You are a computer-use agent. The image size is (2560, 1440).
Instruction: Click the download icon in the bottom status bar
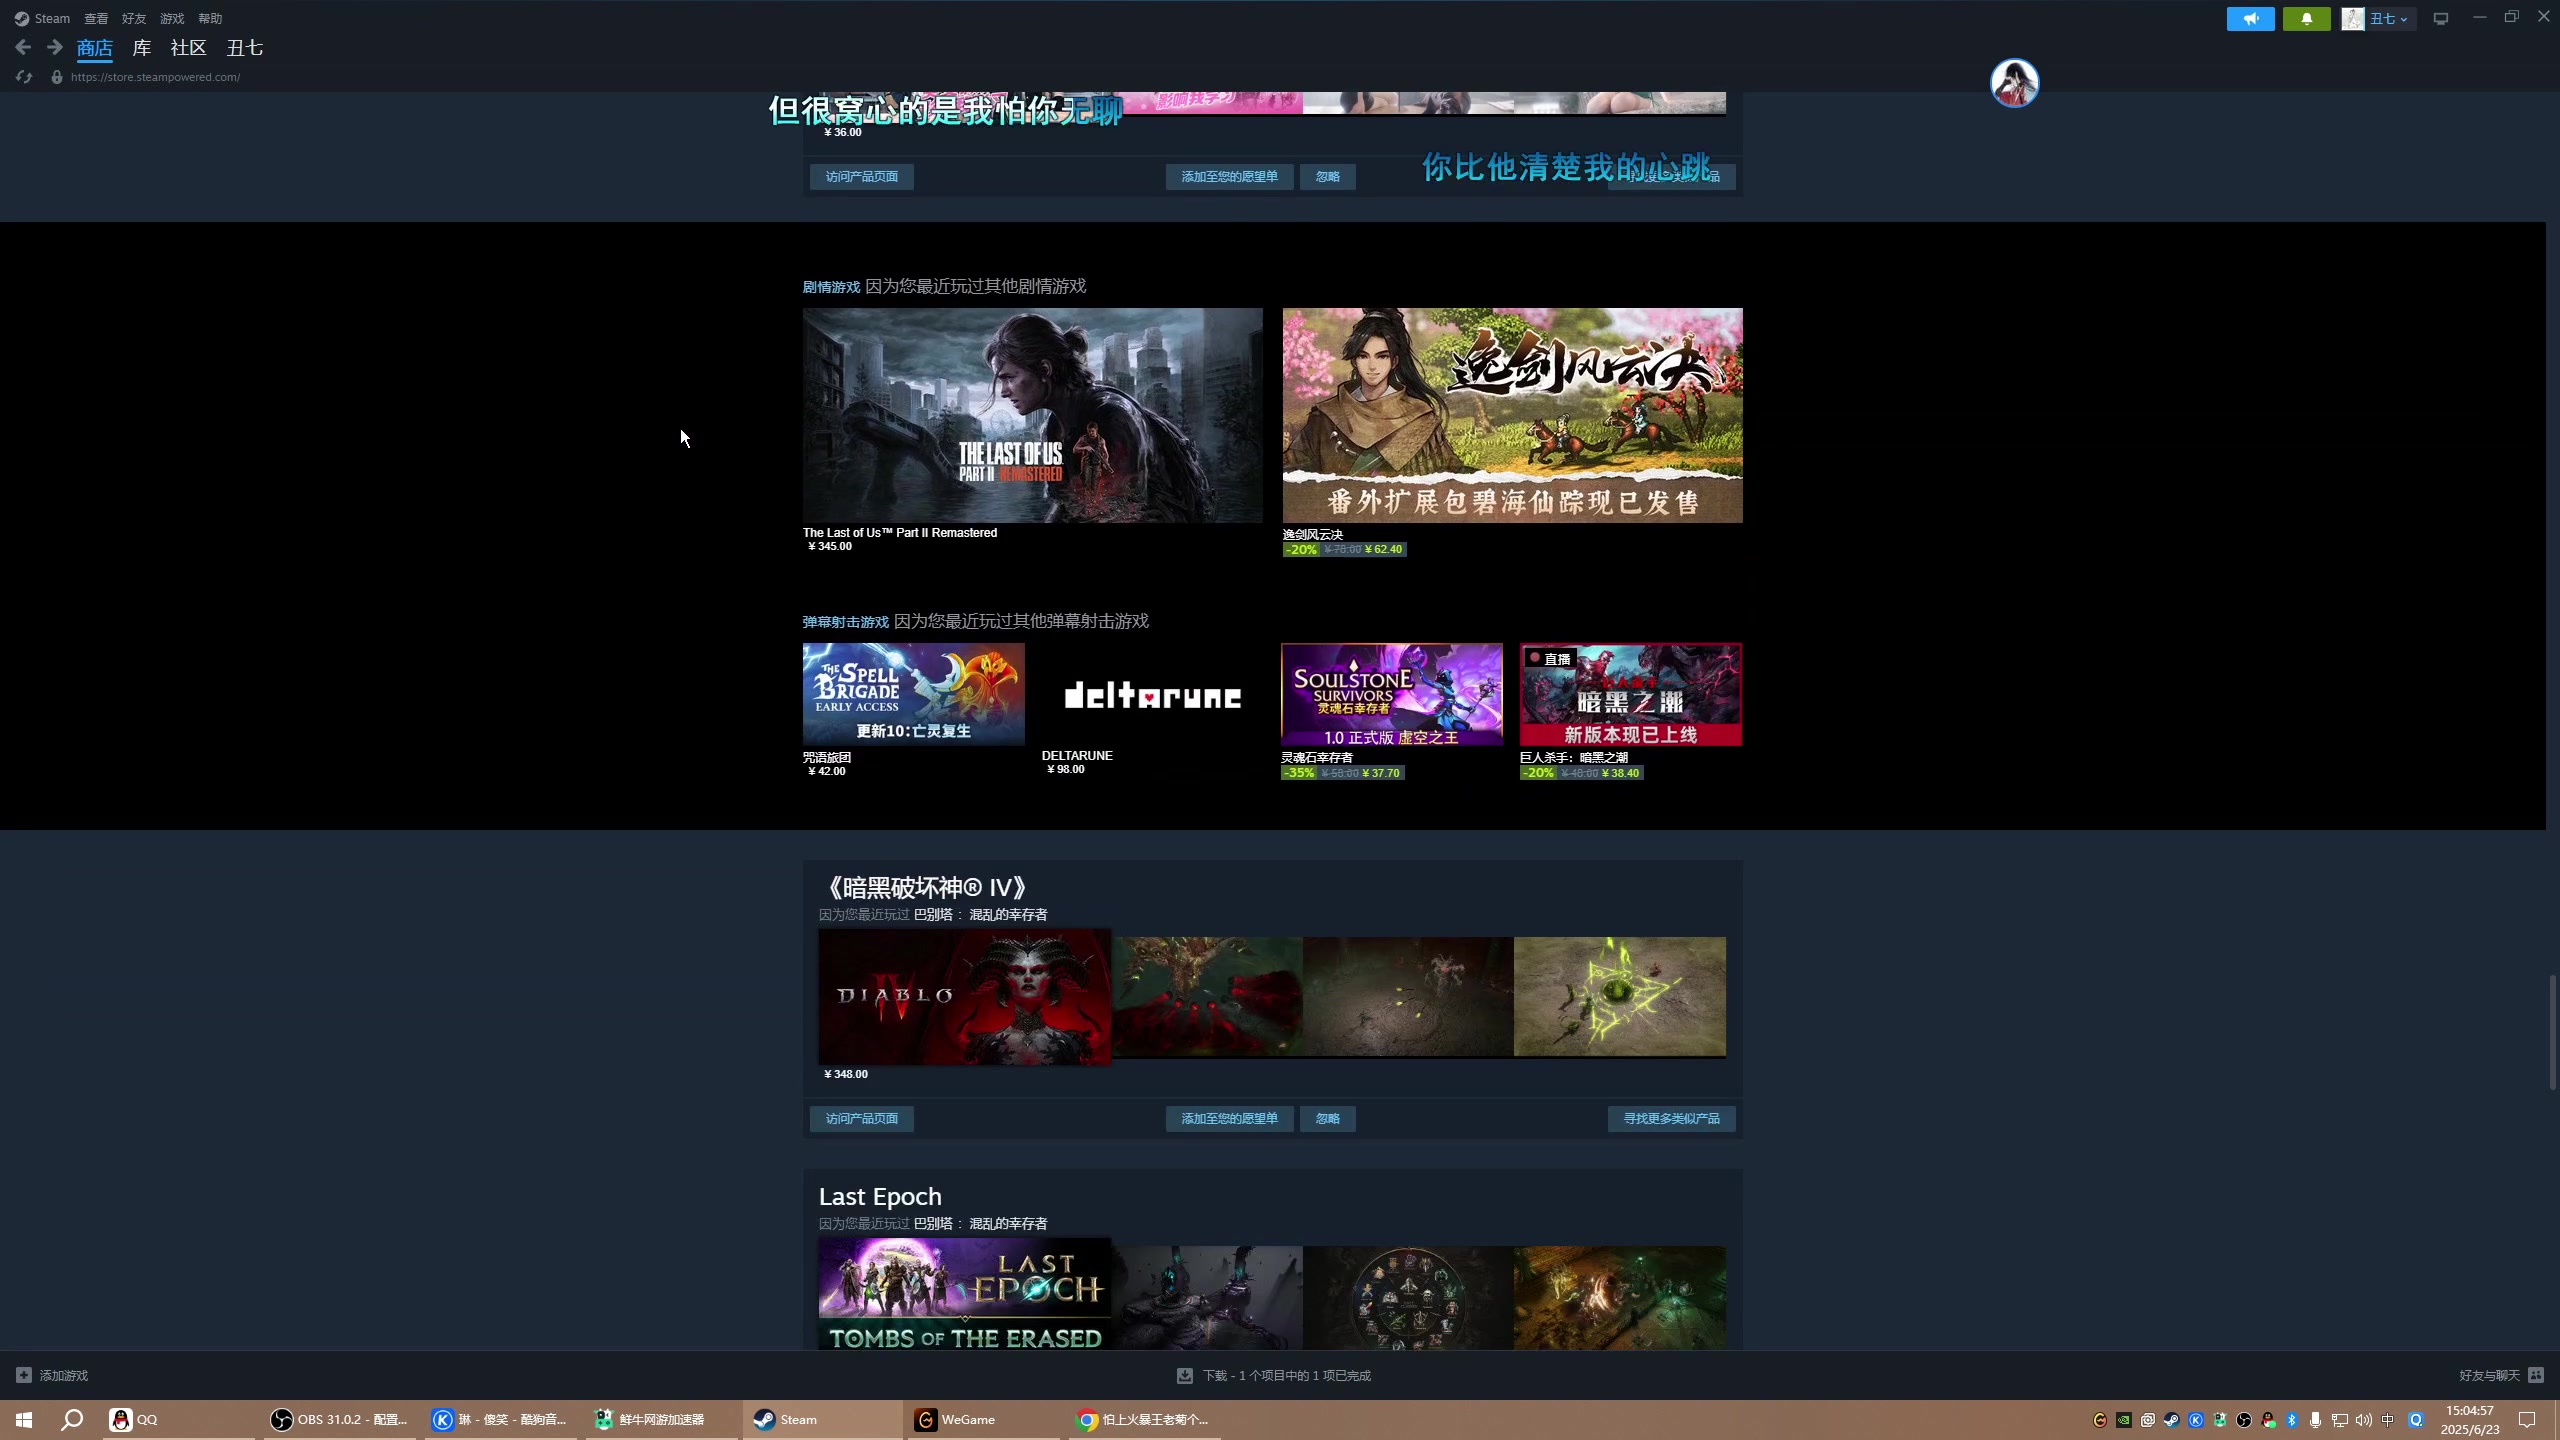click(x=1185, y=1375)
